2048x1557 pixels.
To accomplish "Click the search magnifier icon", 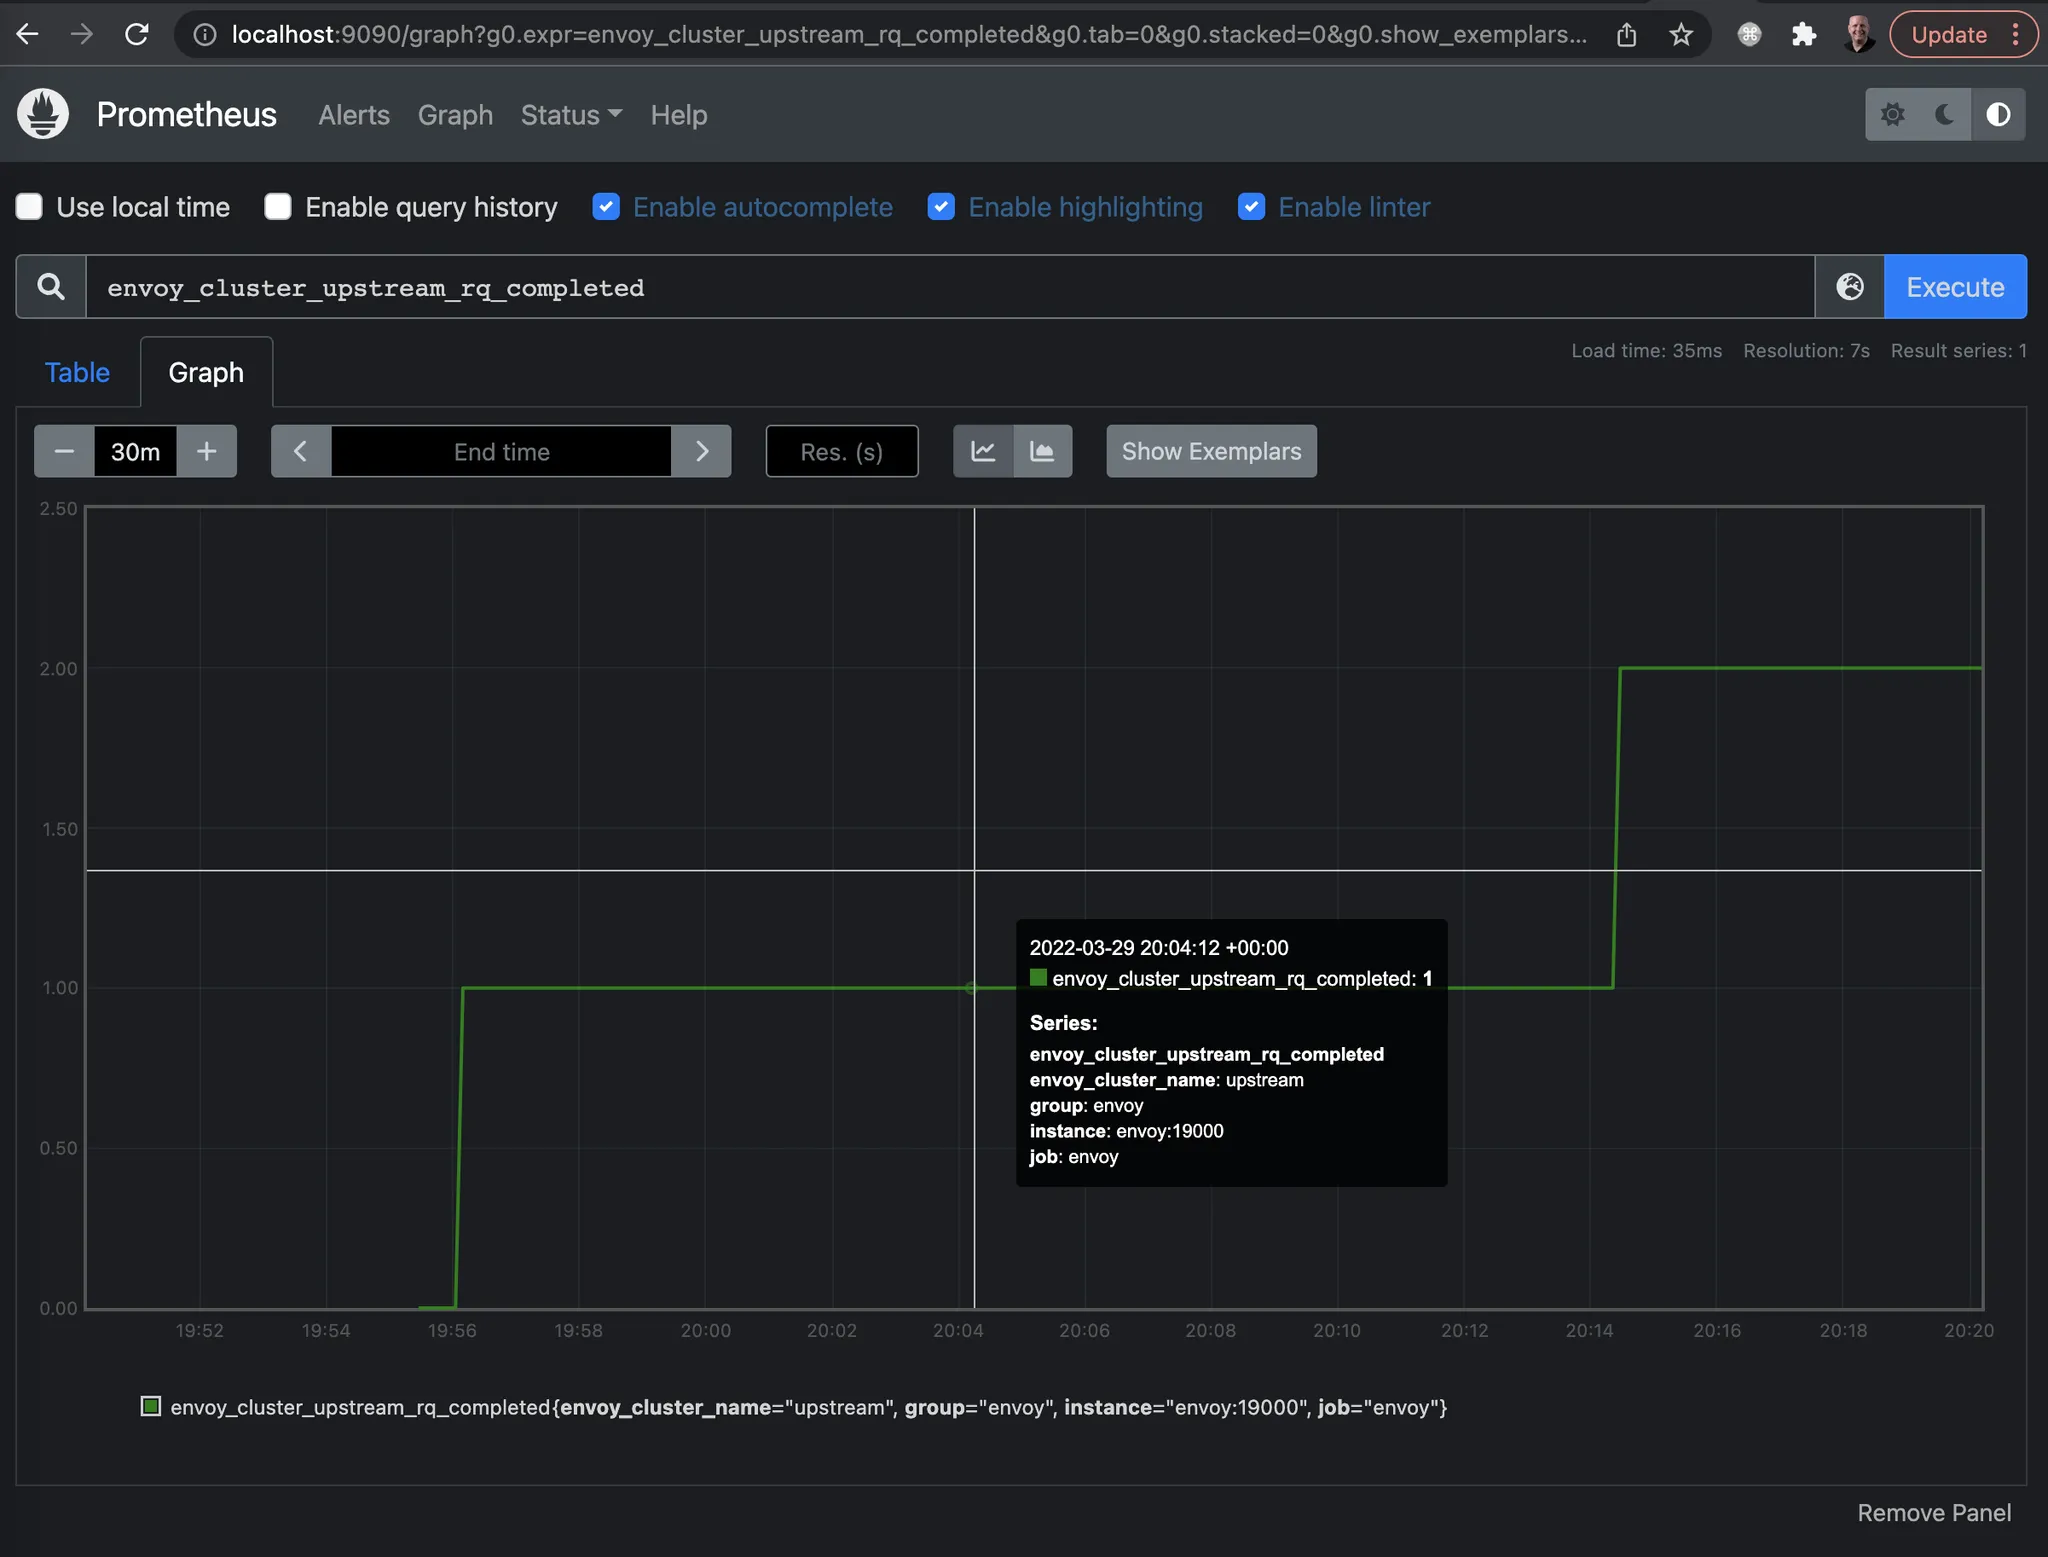I will [x=51, y=287].
